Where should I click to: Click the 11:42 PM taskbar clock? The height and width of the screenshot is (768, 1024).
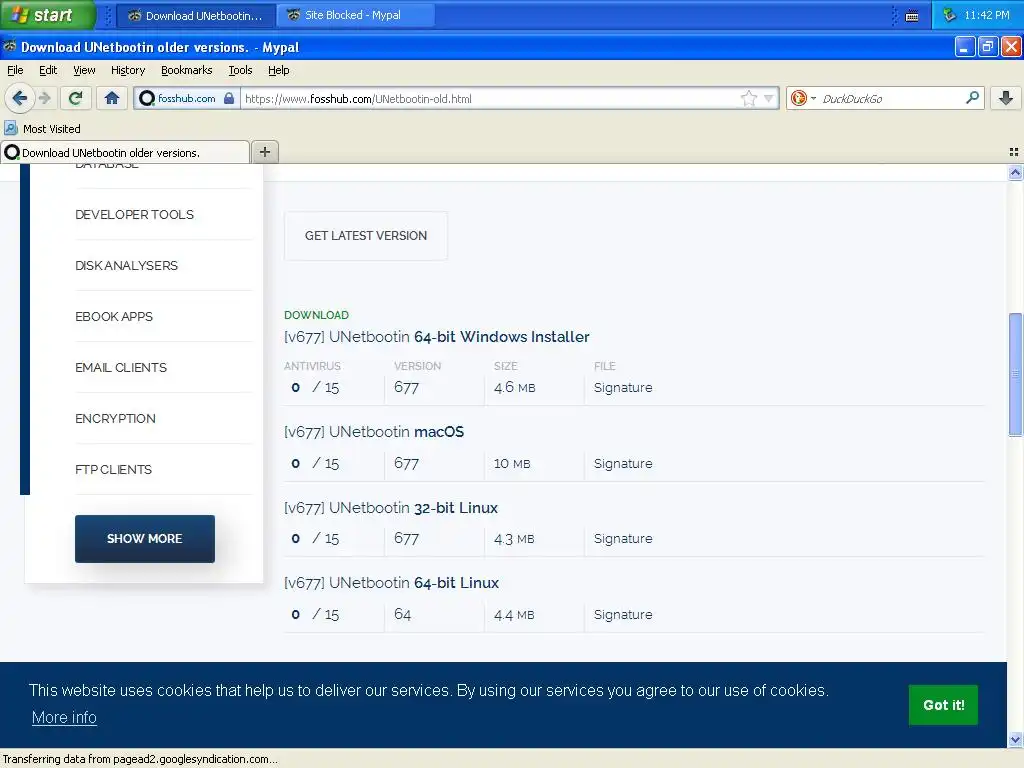point(987,15)
